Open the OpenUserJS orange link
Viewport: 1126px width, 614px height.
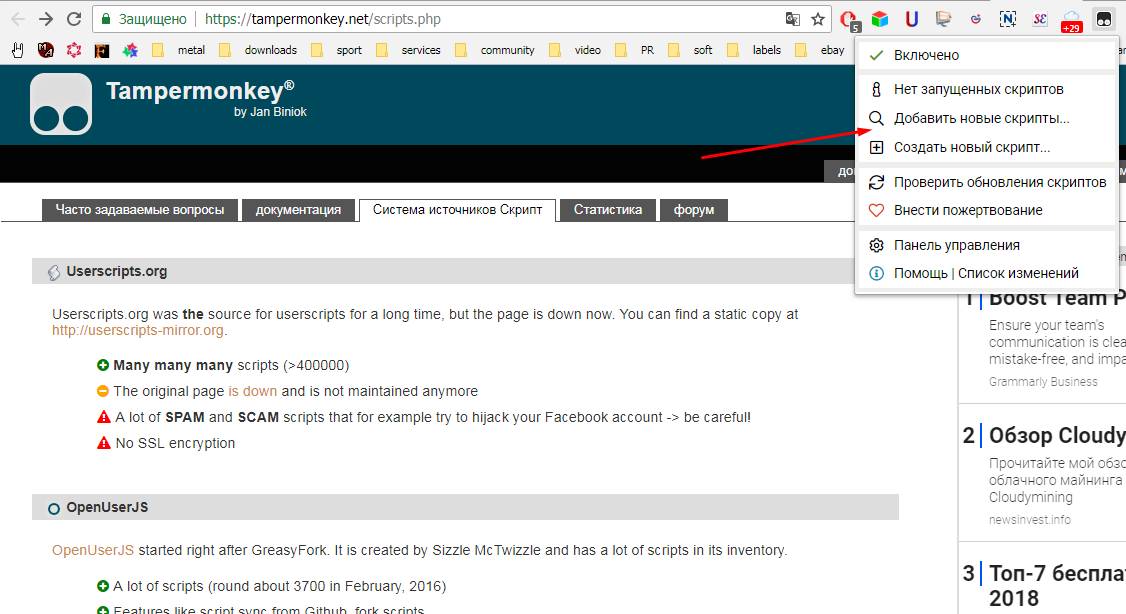93,550
